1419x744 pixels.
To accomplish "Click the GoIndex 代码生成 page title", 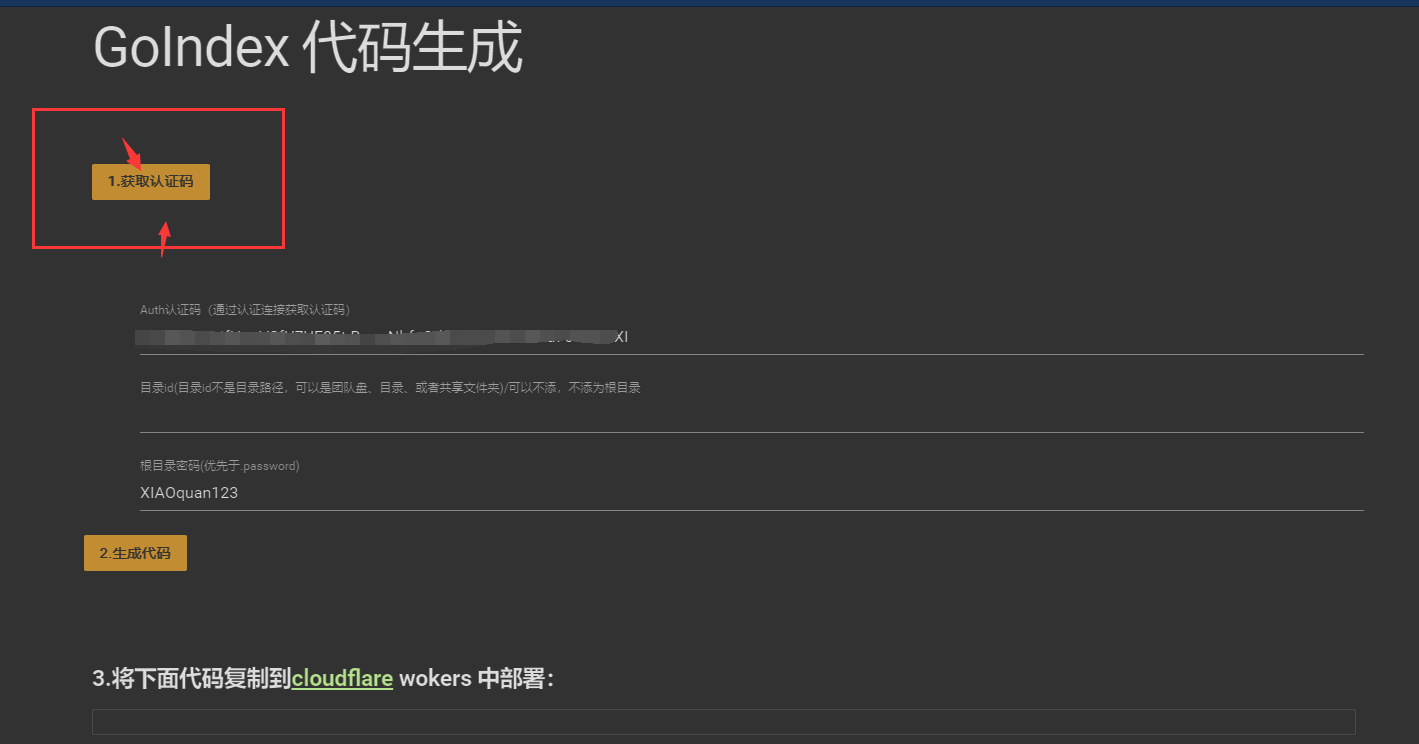I will [x=307, y=48].
